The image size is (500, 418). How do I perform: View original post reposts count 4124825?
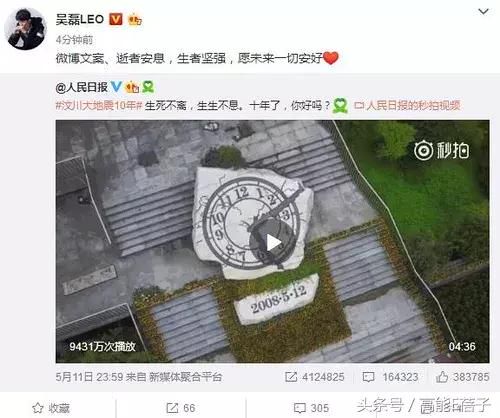pyautogui.click(x=315, y=377)
